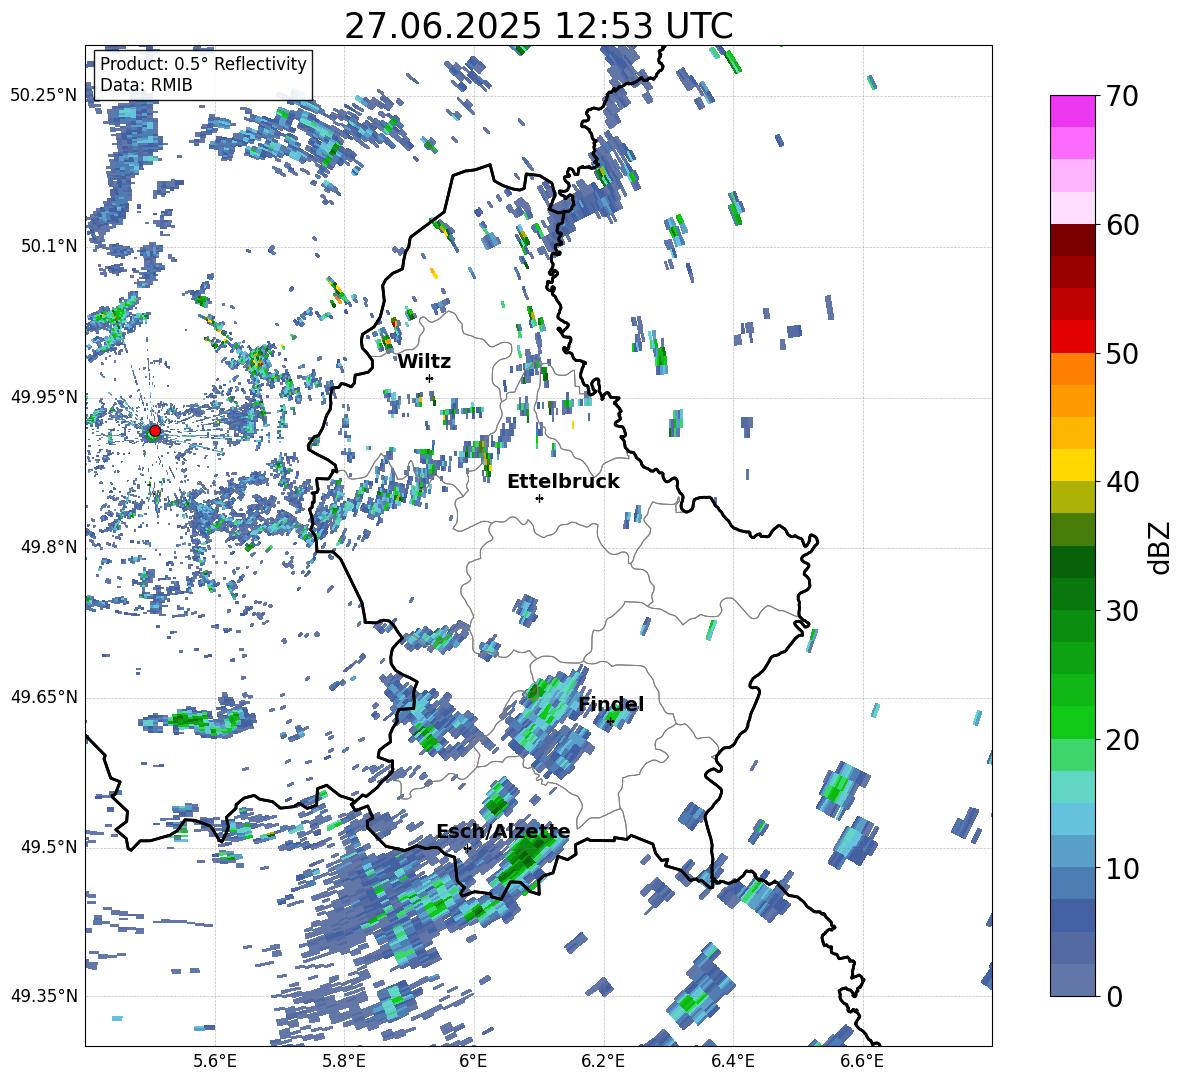Viewport: 1184px width, 1081px height.
Task: Click the Findel location label
Action: (x=611, y=704)
